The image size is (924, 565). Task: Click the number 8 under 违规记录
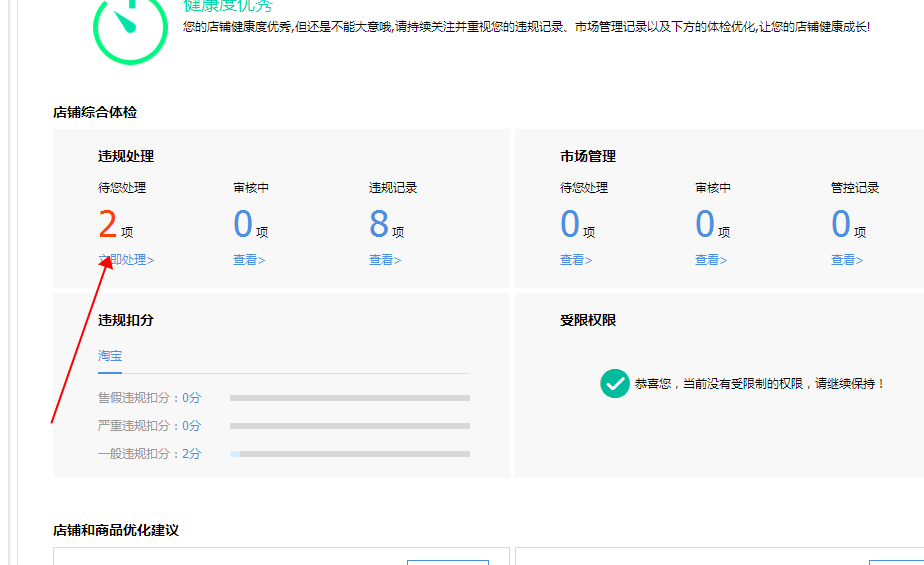[x=379, y=225]
